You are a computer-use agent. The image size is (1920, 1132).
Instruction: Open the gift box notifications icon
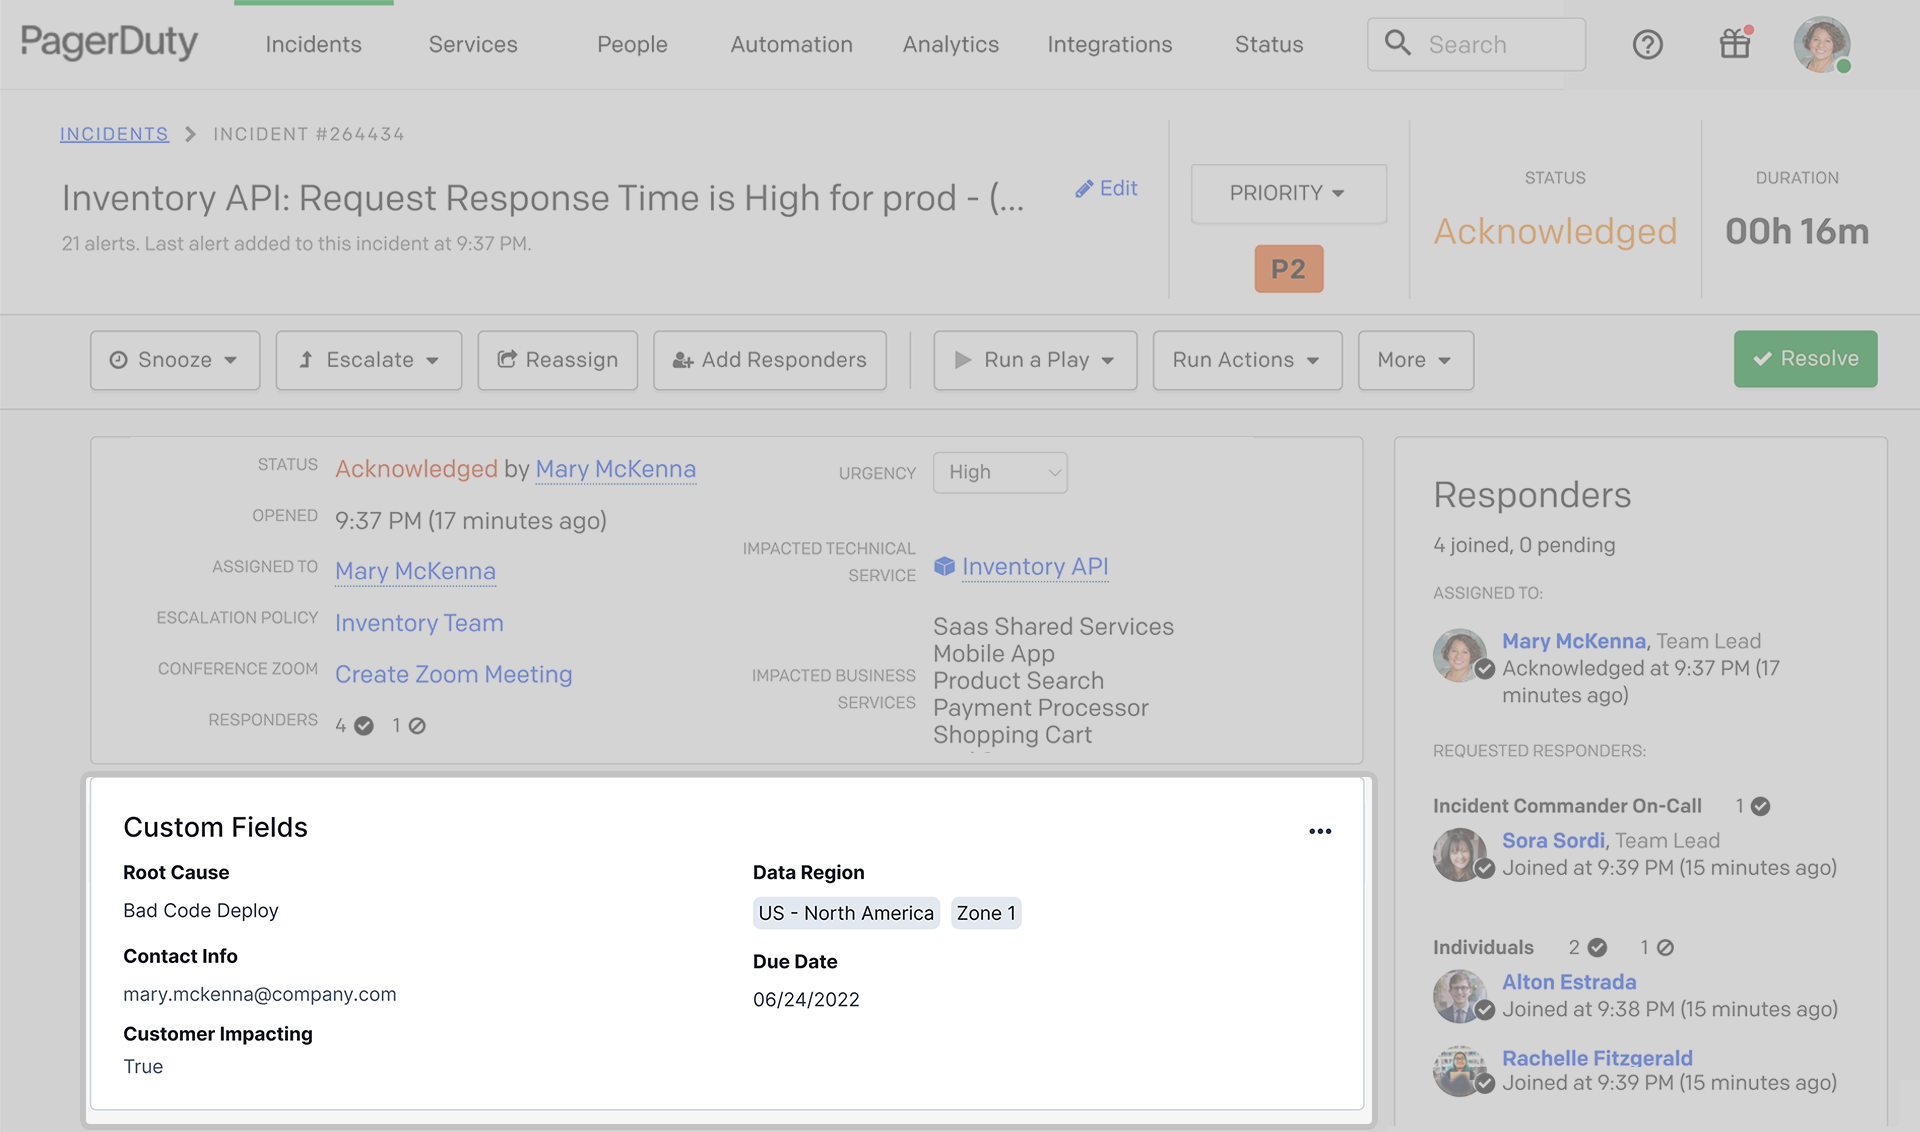1735,44
